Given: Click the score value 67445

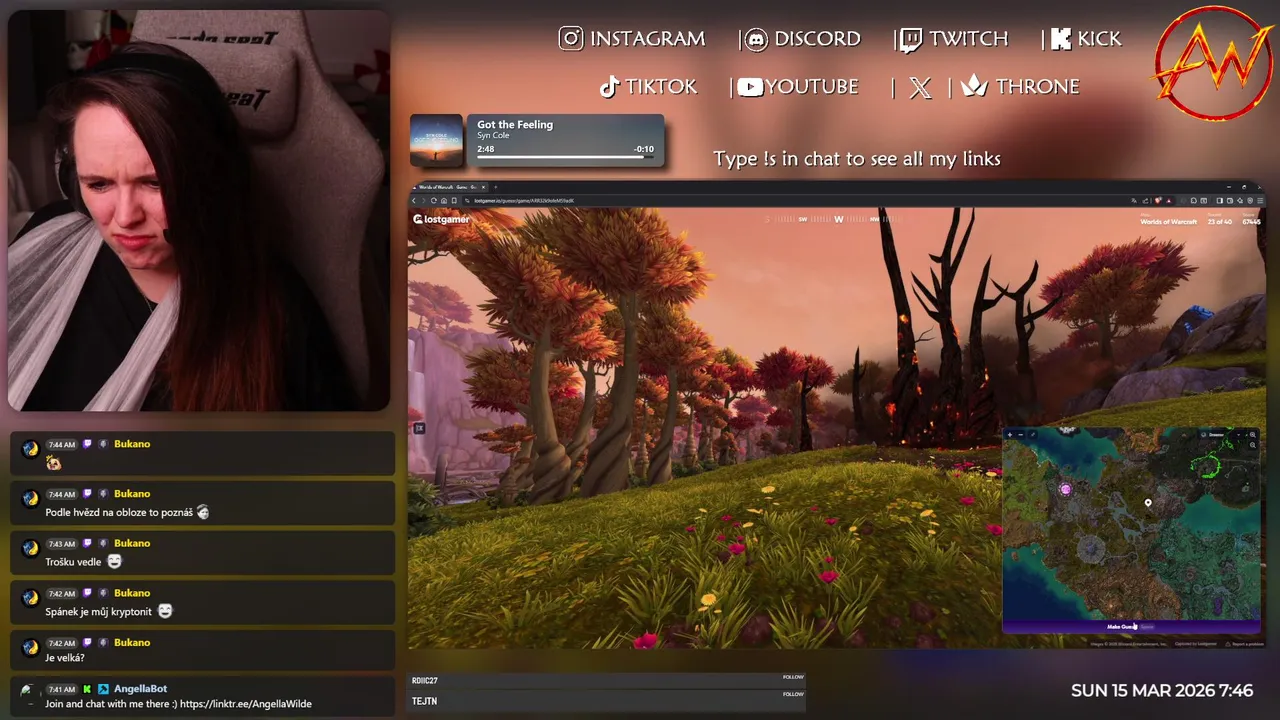Looking at the screenshot, I should (x=1251, y=221).
